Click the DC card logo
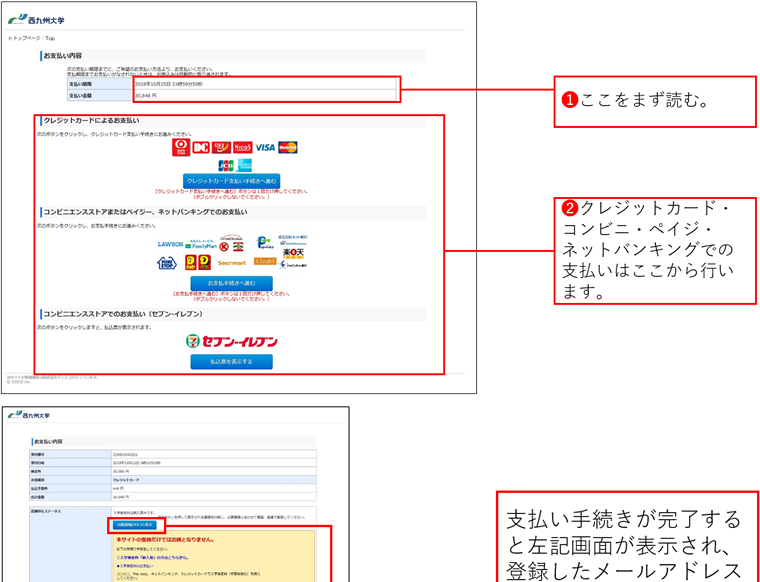 [x=201, y=147]
